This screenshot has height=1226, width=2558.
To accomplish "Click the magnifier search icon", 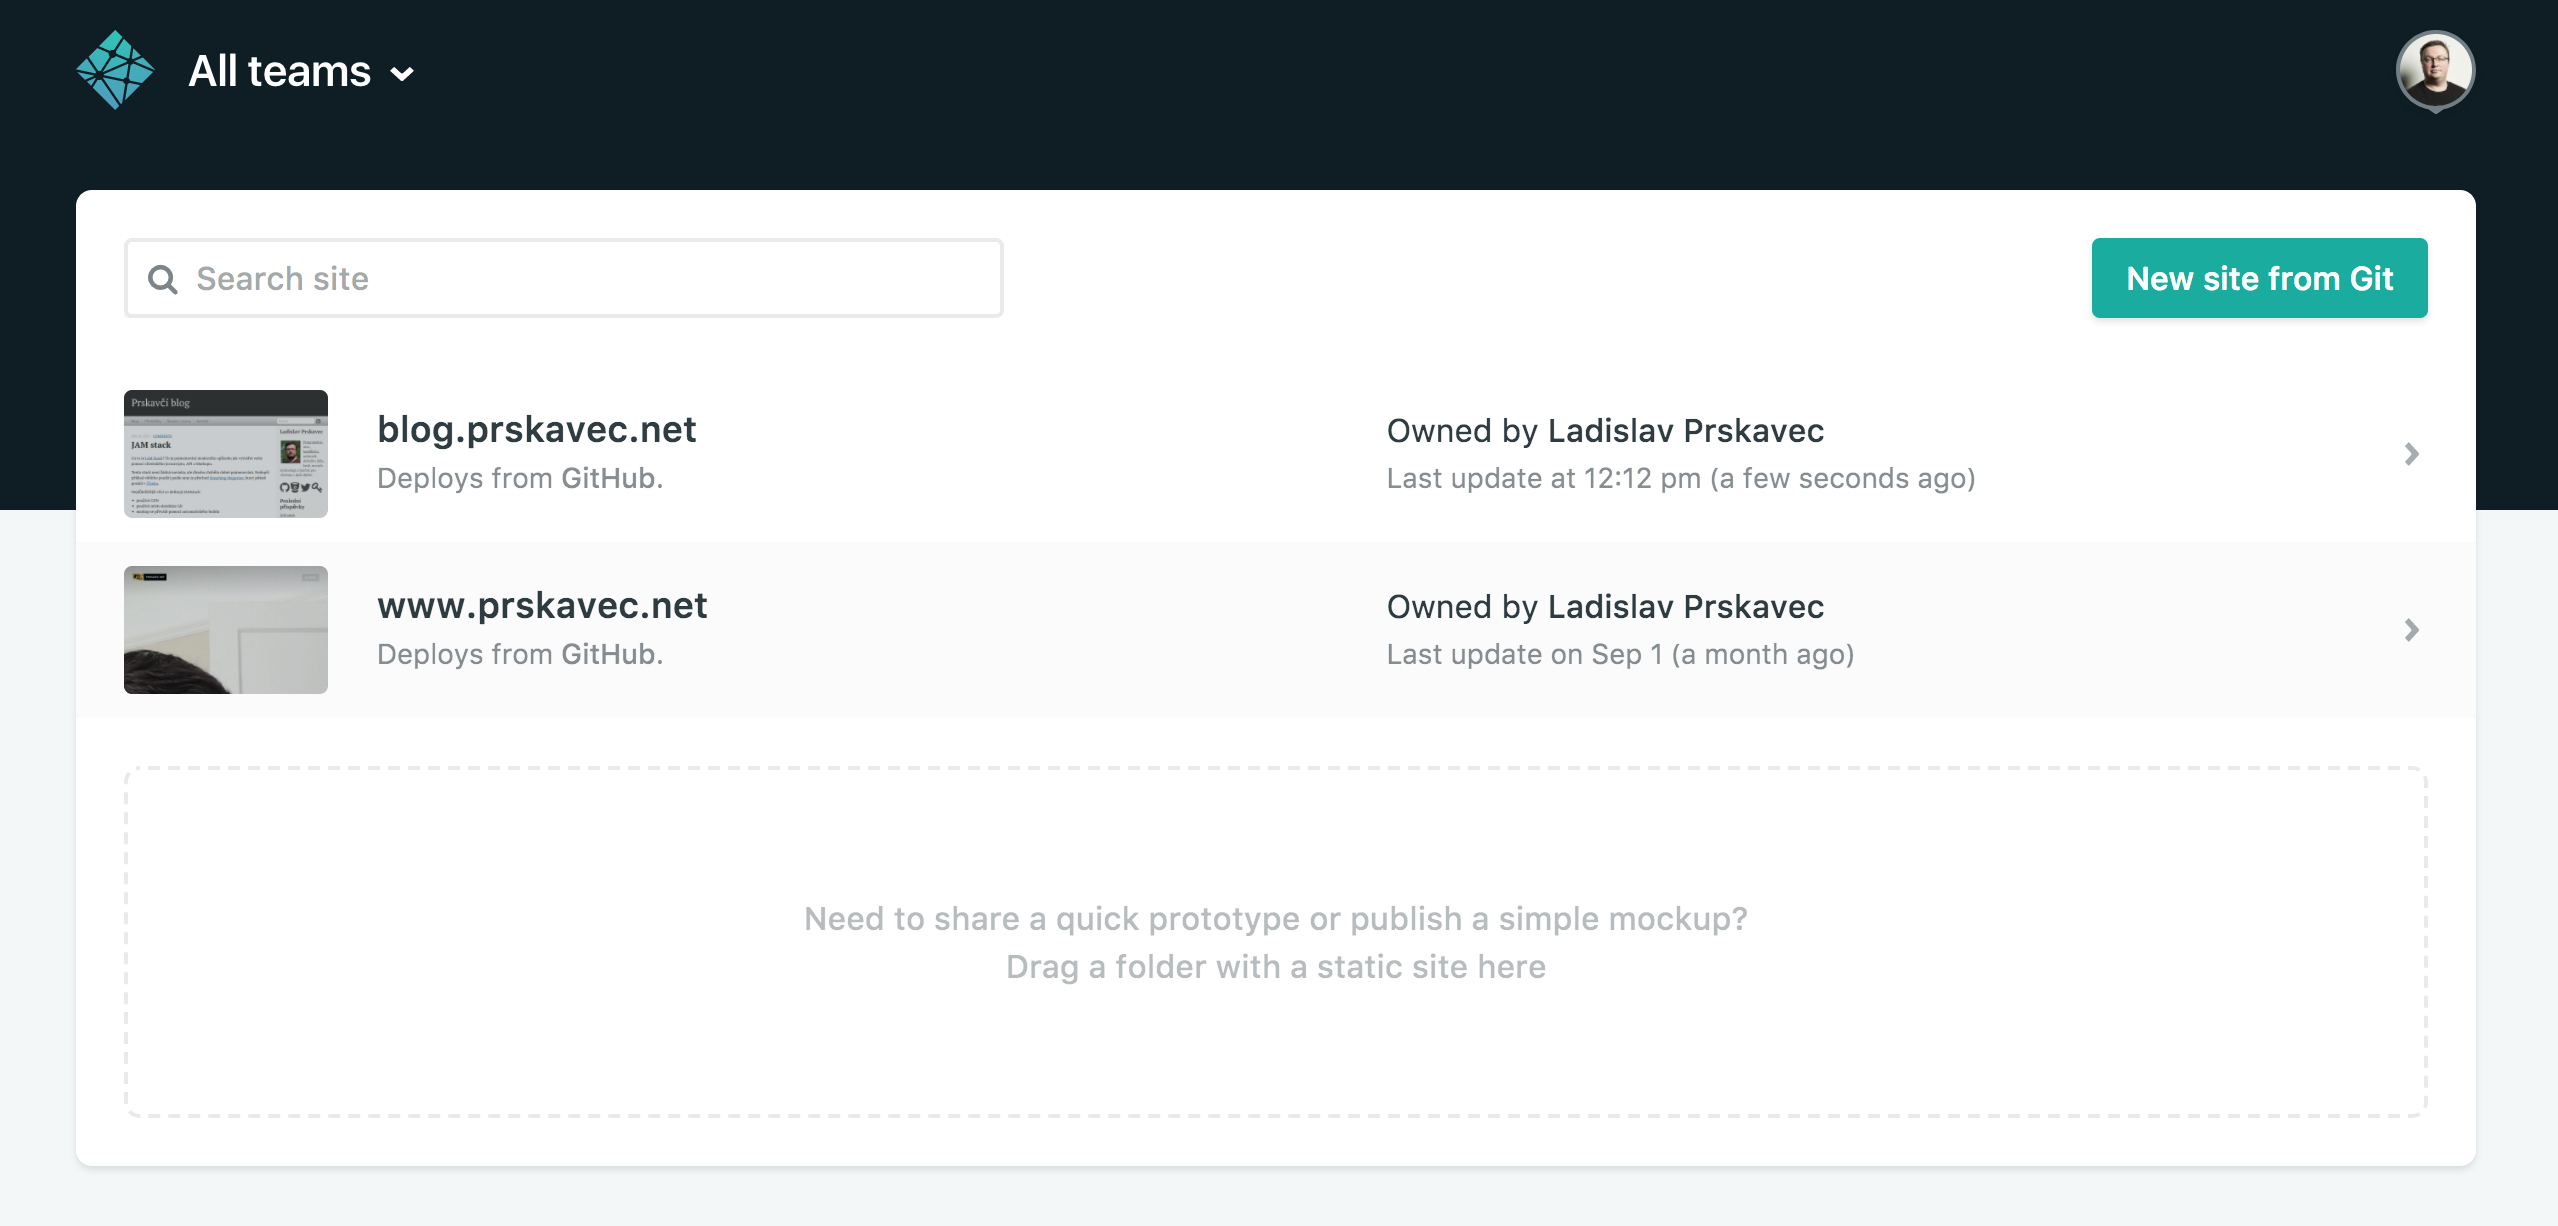I will coord(163,279).
